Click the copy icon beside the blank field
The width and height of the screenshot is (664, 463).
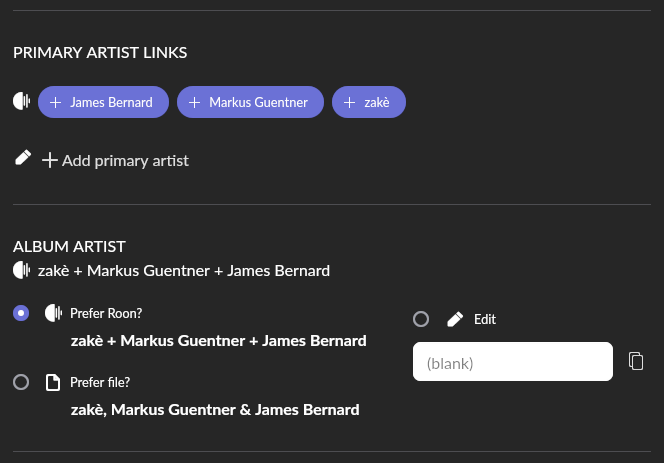click(636, 361)
